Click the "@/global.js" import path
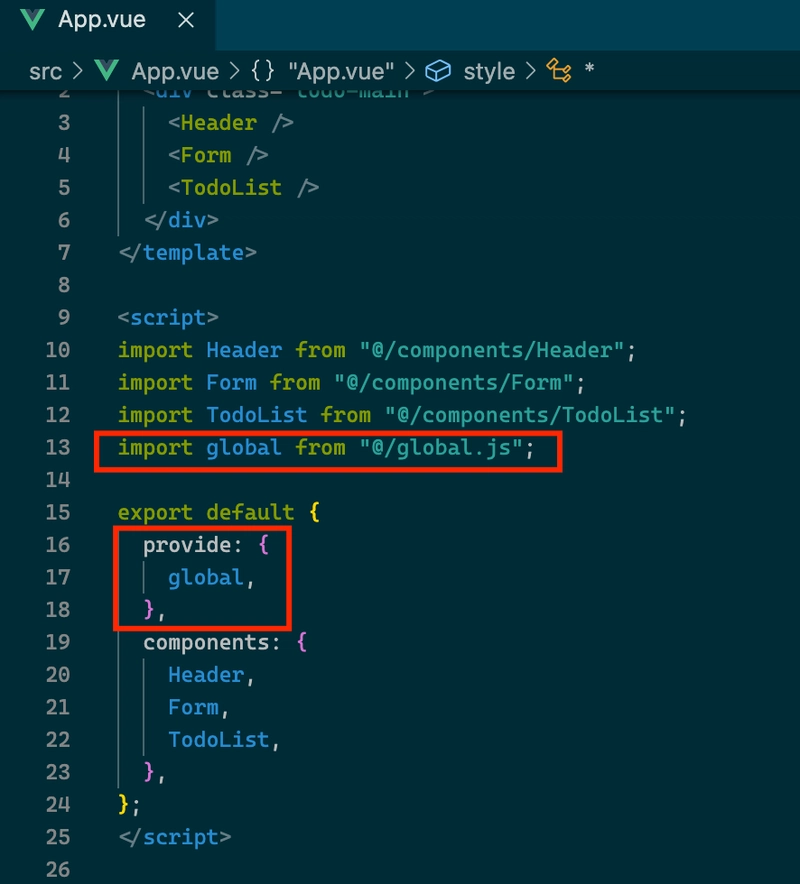 coord(442,448)
